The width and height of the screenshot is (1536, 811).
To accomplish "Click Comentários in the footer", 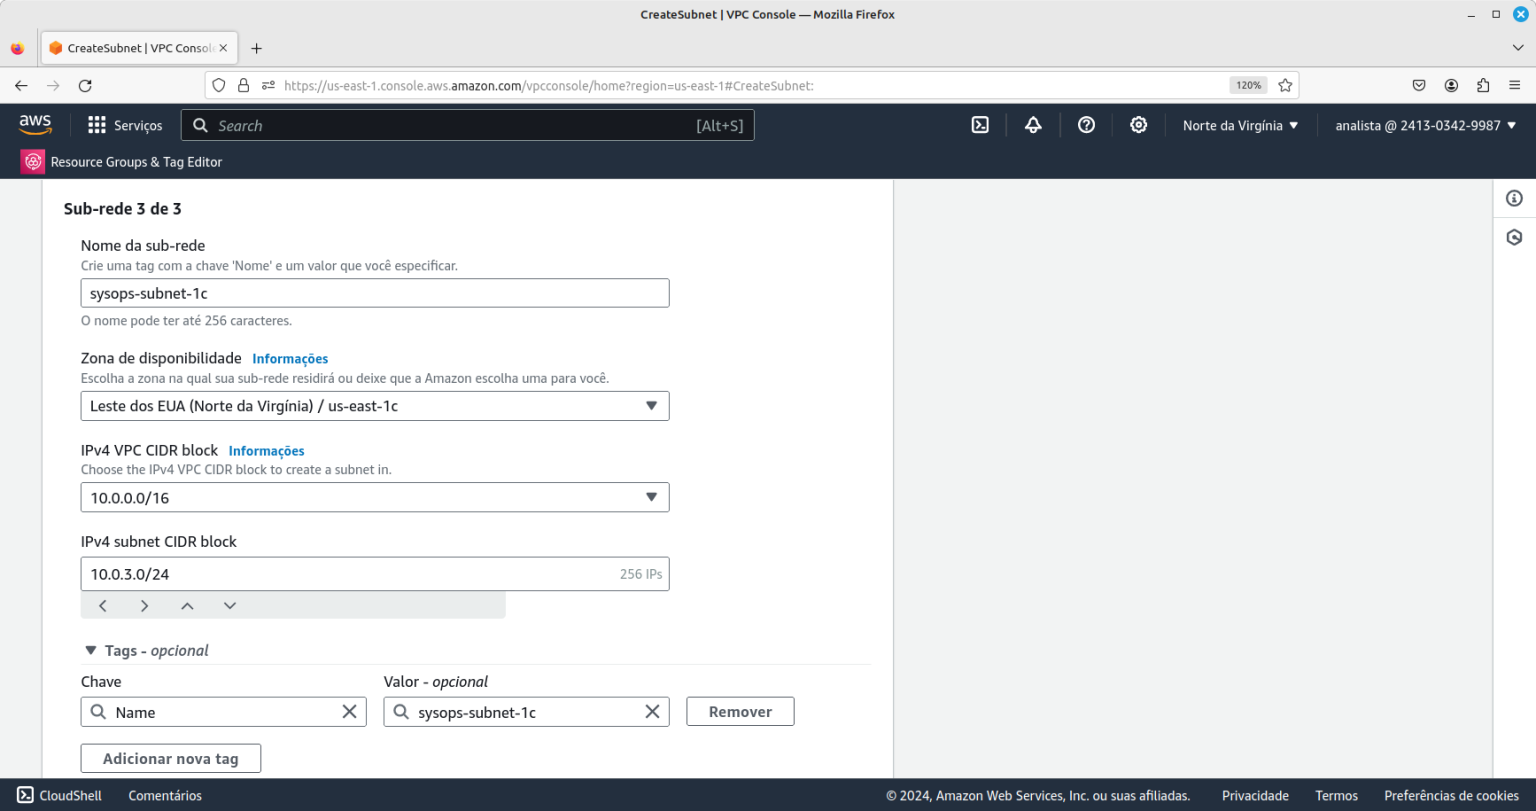I will click(165, 796).
